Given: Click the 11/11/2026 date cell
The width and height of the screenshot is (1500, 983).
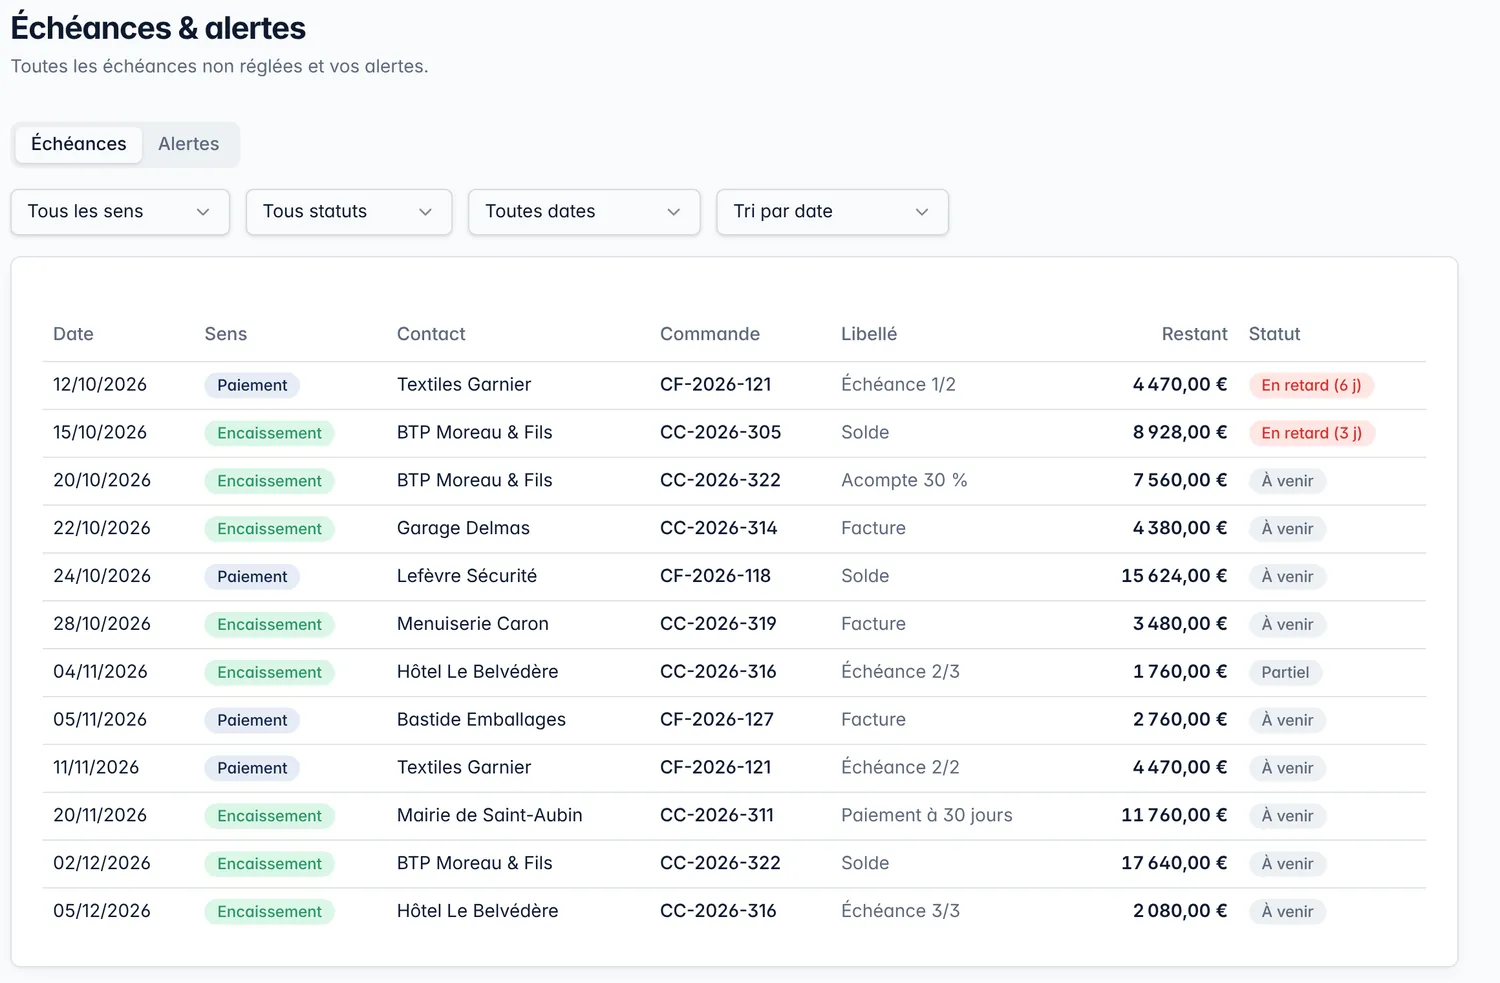Looking at the screenshot, I should [96, 768].
